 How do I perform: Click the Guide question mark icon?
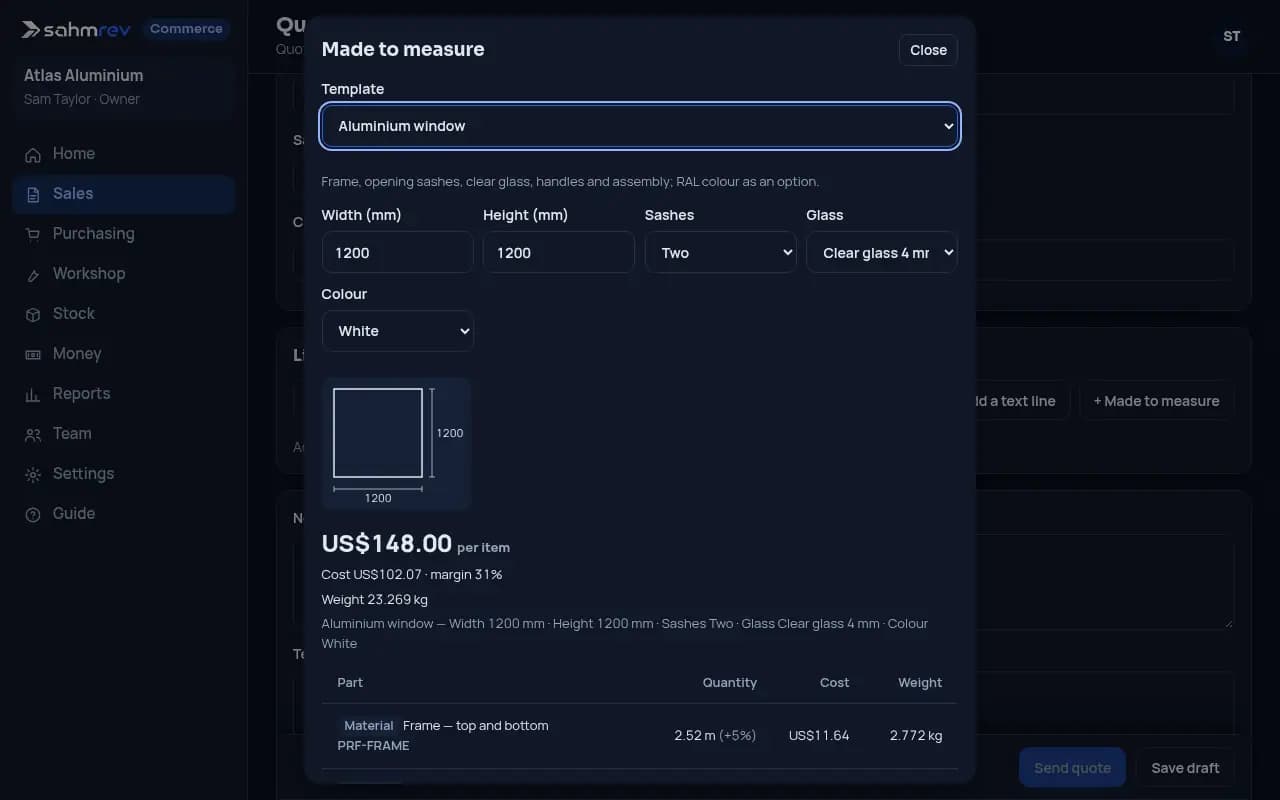click(33, 514)
